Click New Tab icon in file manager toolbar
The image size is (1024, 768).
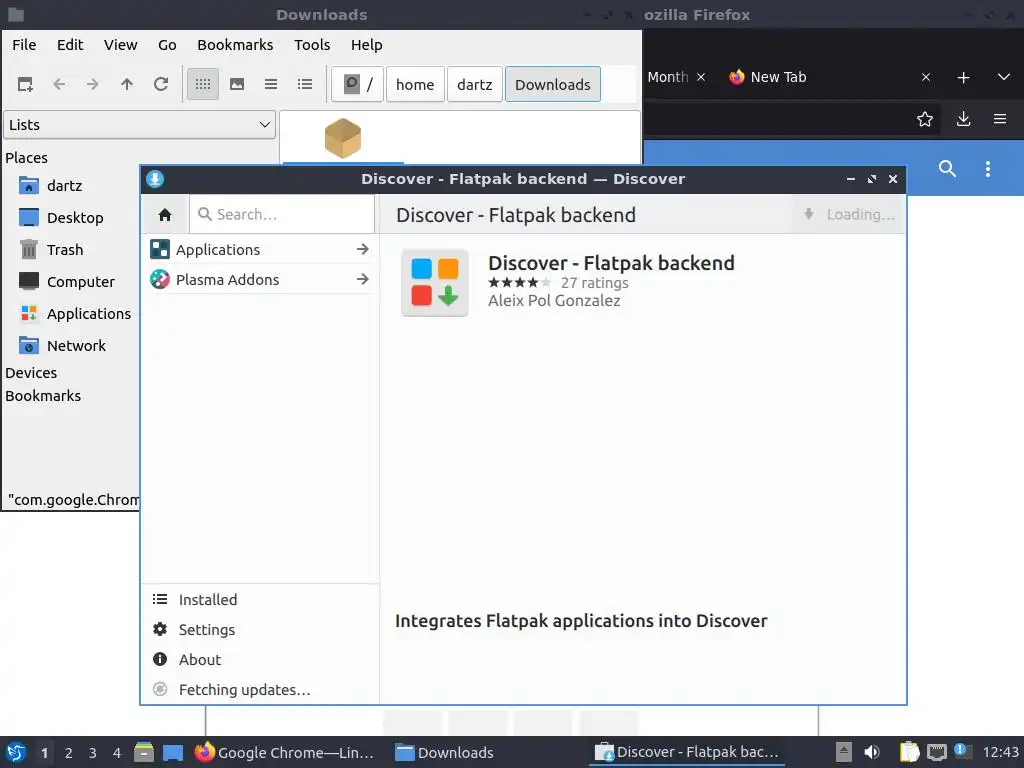[x=25, y=84]
